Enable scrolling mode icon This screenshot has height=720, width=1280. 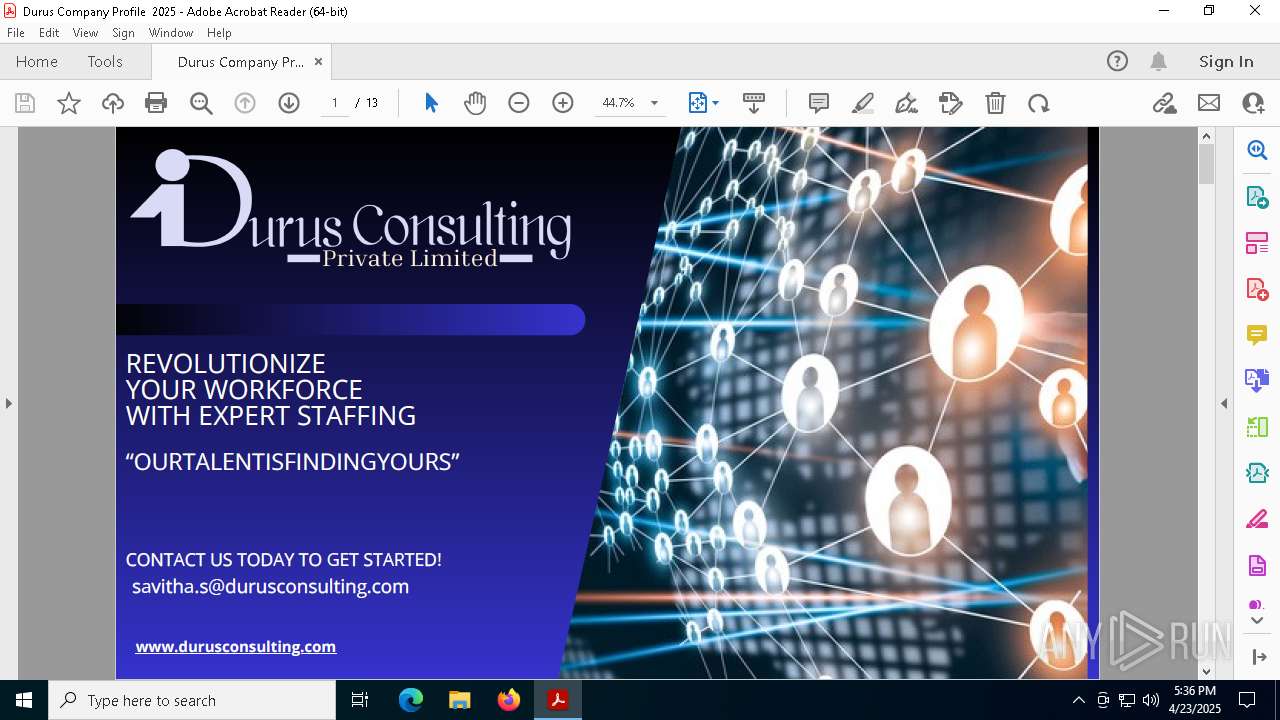(x=754, y=103)
